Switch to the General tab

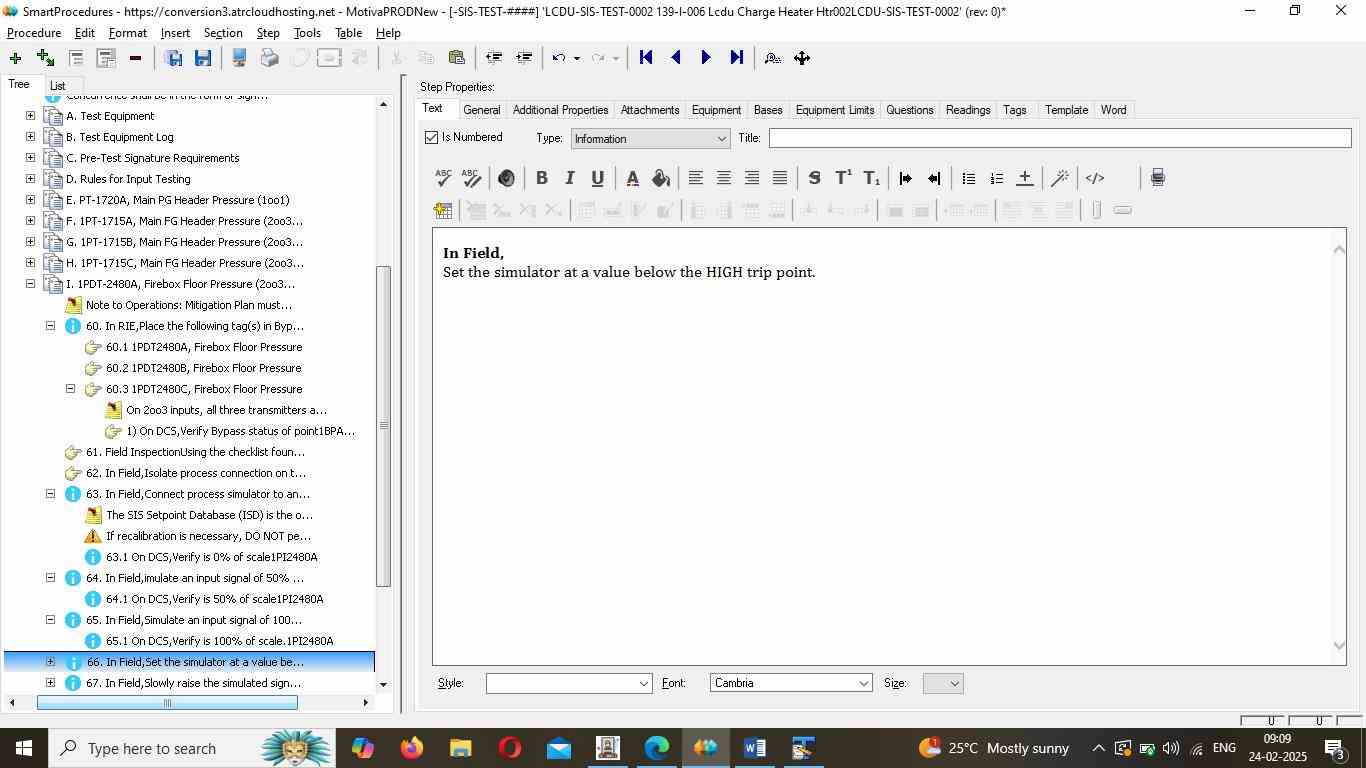481,110
